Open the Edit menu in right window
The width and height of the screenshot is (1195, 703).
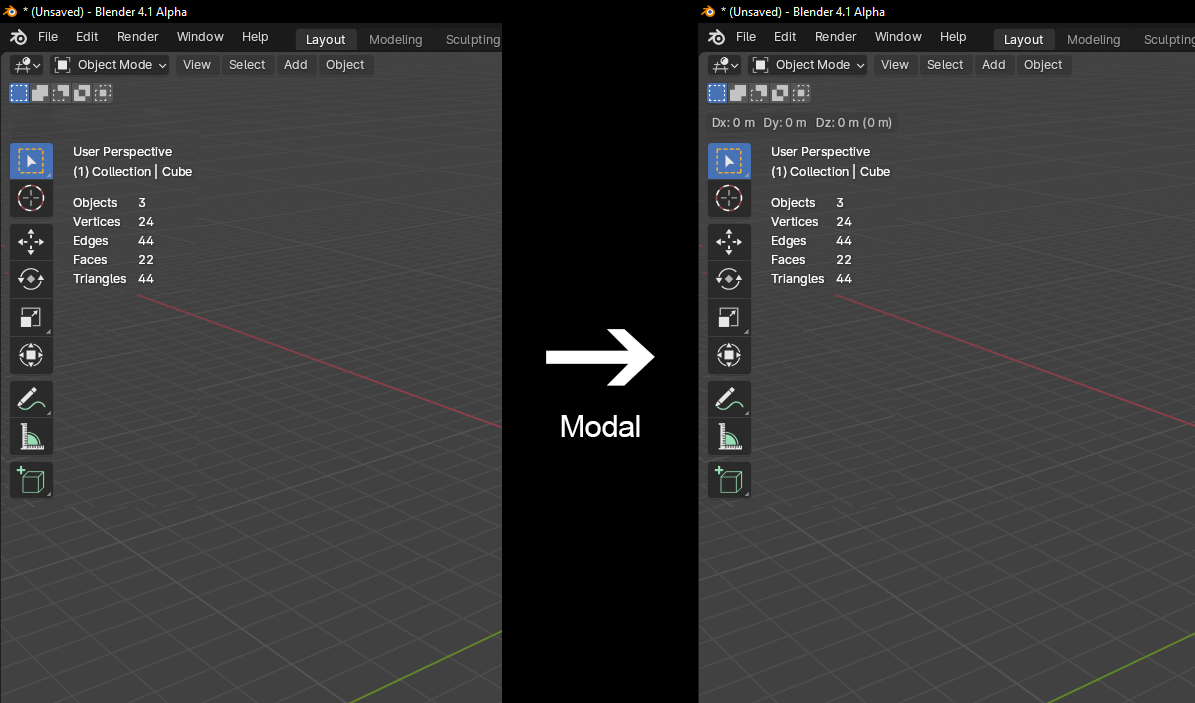click(785, 37)
